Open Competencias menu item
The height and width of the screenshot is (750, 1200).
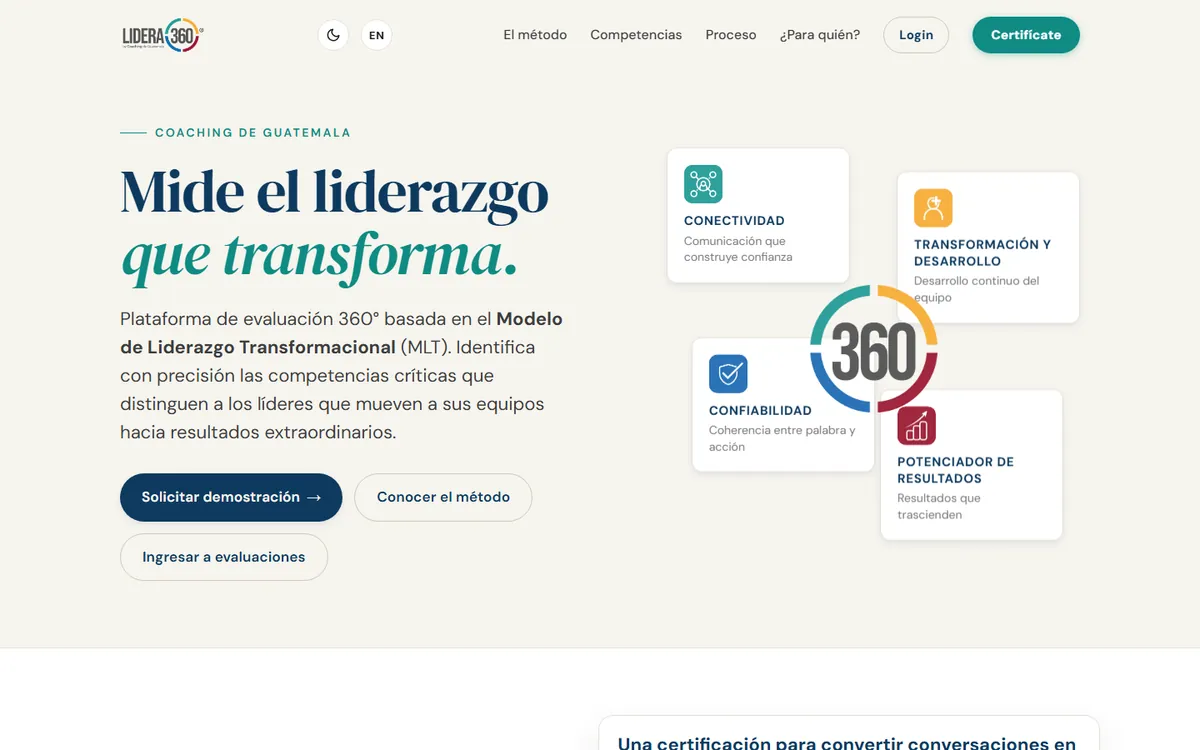coord(636,35)
